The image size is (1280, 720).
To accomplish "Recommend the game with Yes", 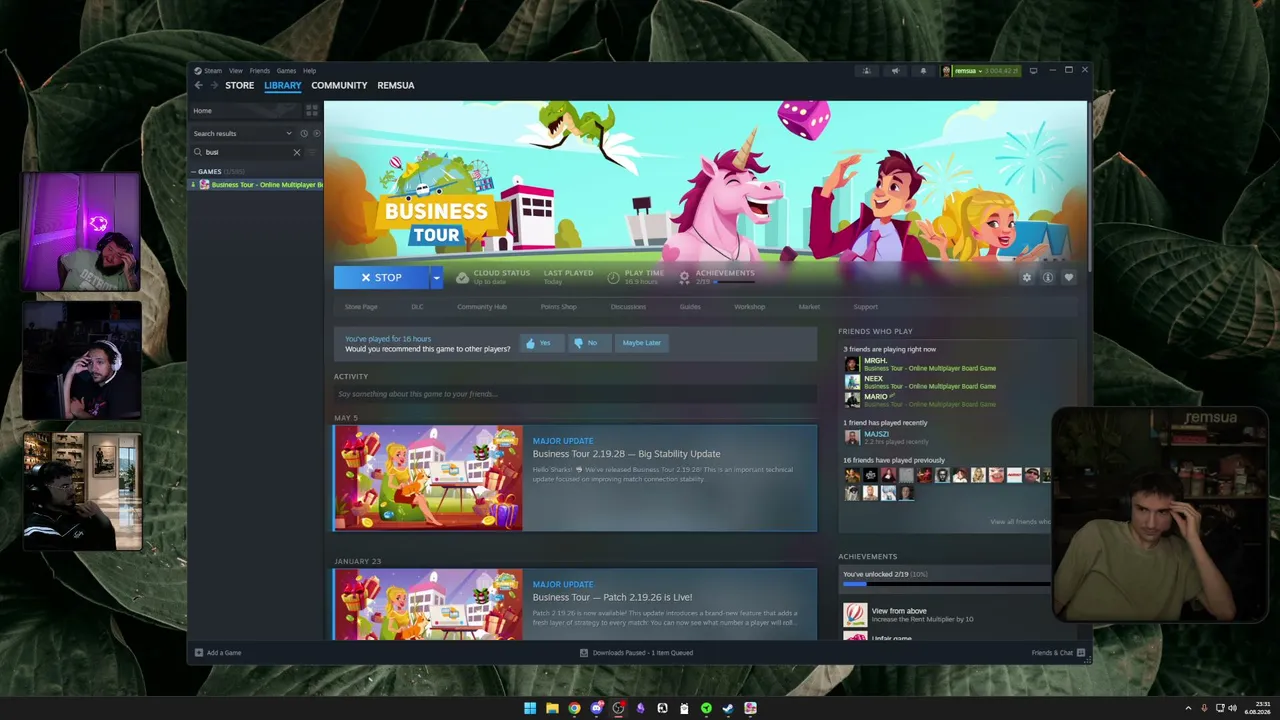I will click(540, 343).
